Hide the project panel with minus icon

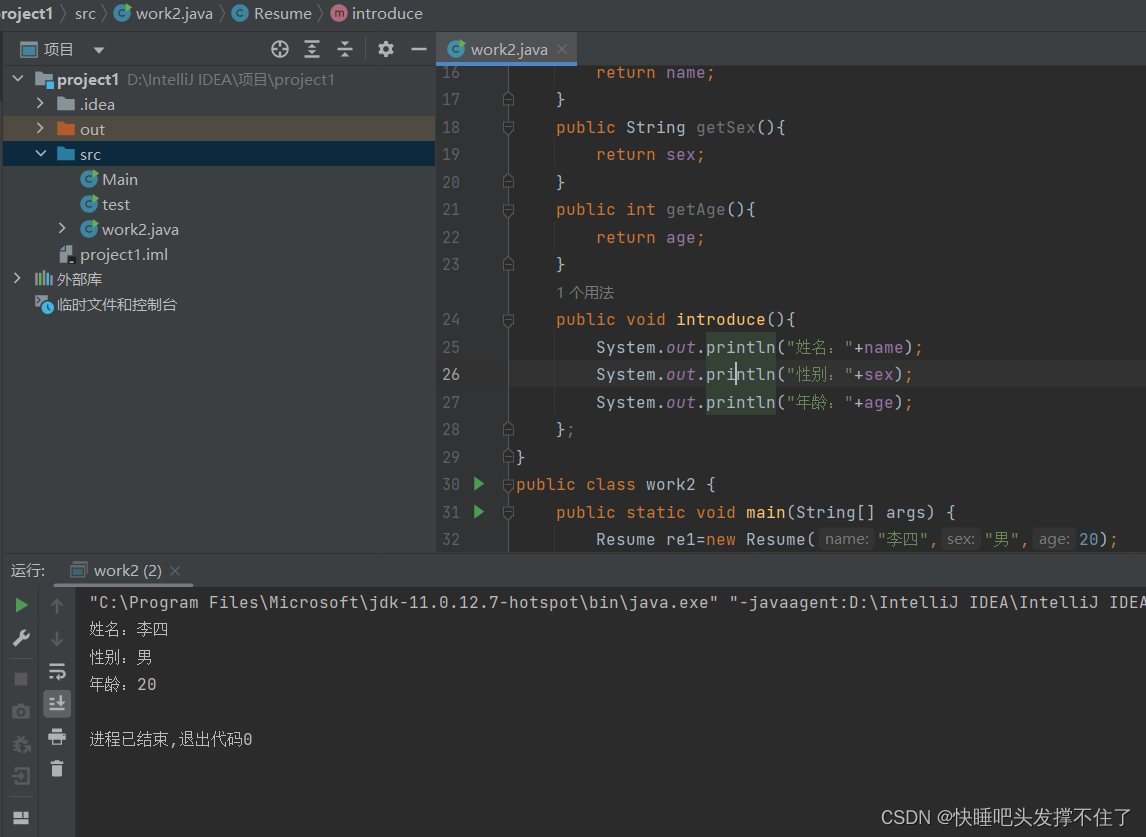(419, 49)
